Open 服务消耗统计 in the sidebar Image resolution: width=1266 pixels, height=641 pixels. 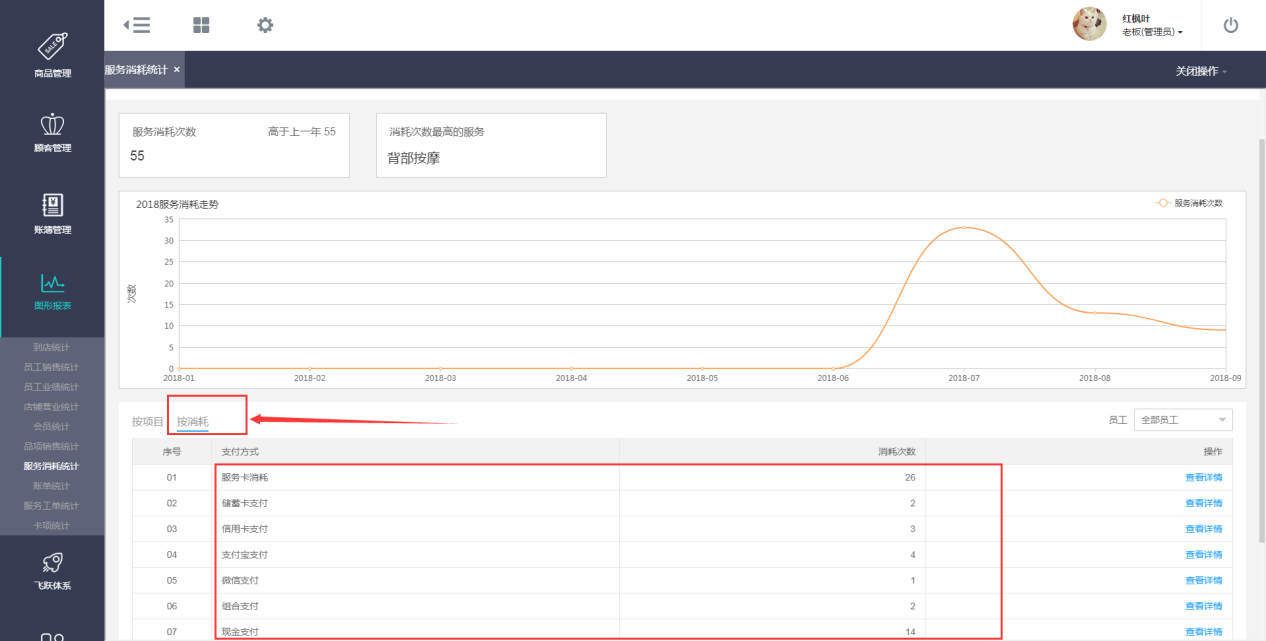(x=51, y=466)
